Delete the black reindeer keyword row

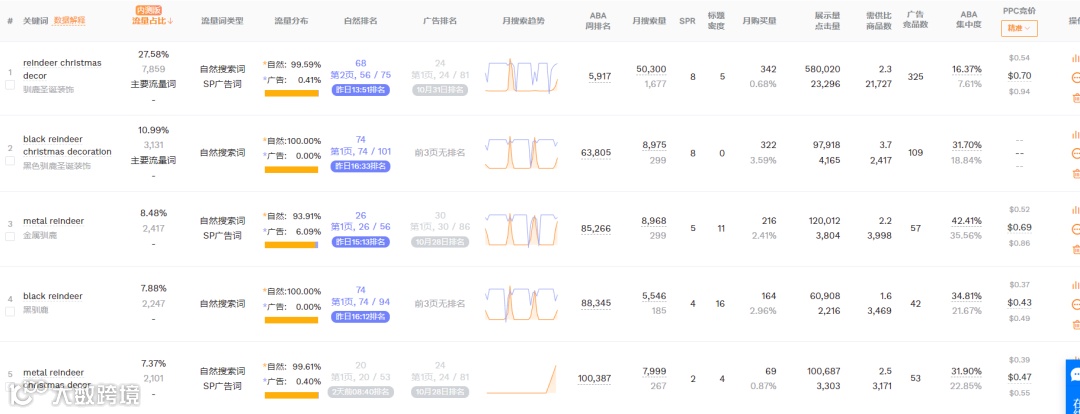tap(1075, 323)
